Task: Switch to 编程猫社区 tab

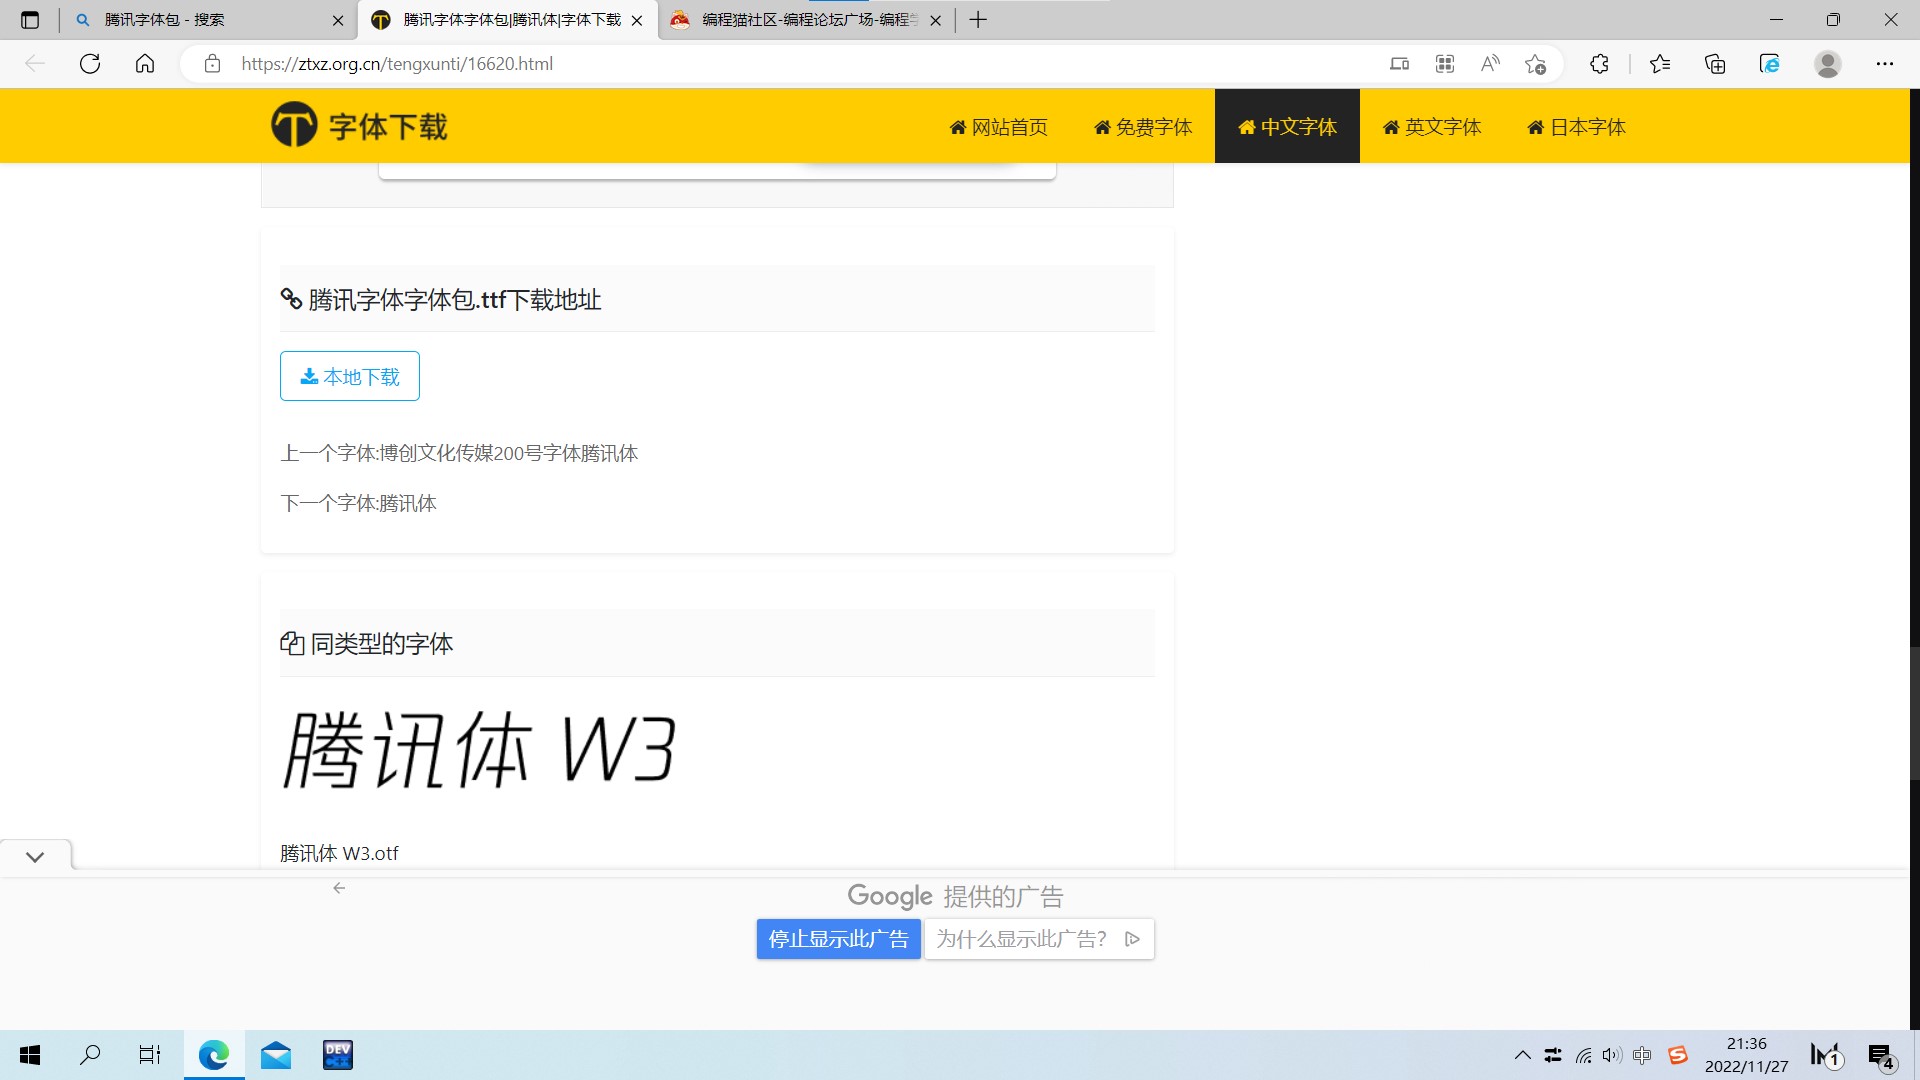Action: pos(806,20)
